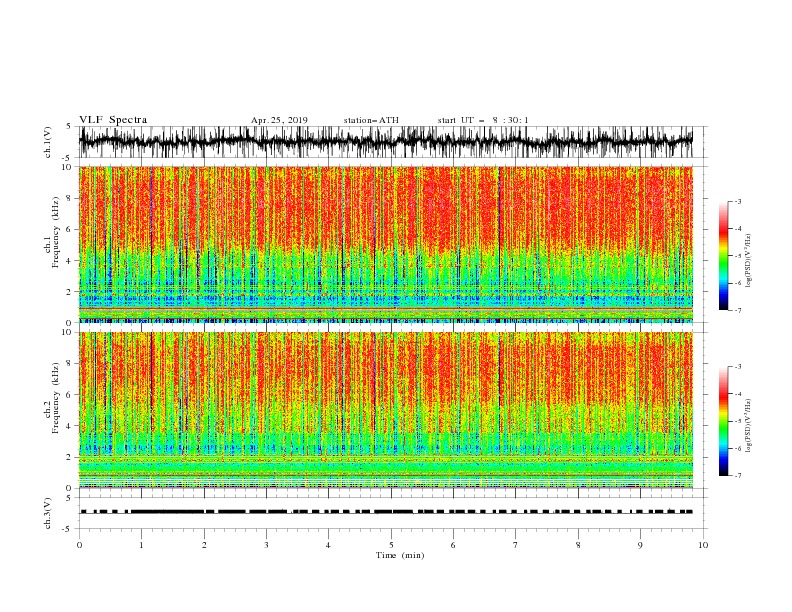Click the ch.3 dashed signal trace
Screen dimensions: 792x612
coord(386,512)
